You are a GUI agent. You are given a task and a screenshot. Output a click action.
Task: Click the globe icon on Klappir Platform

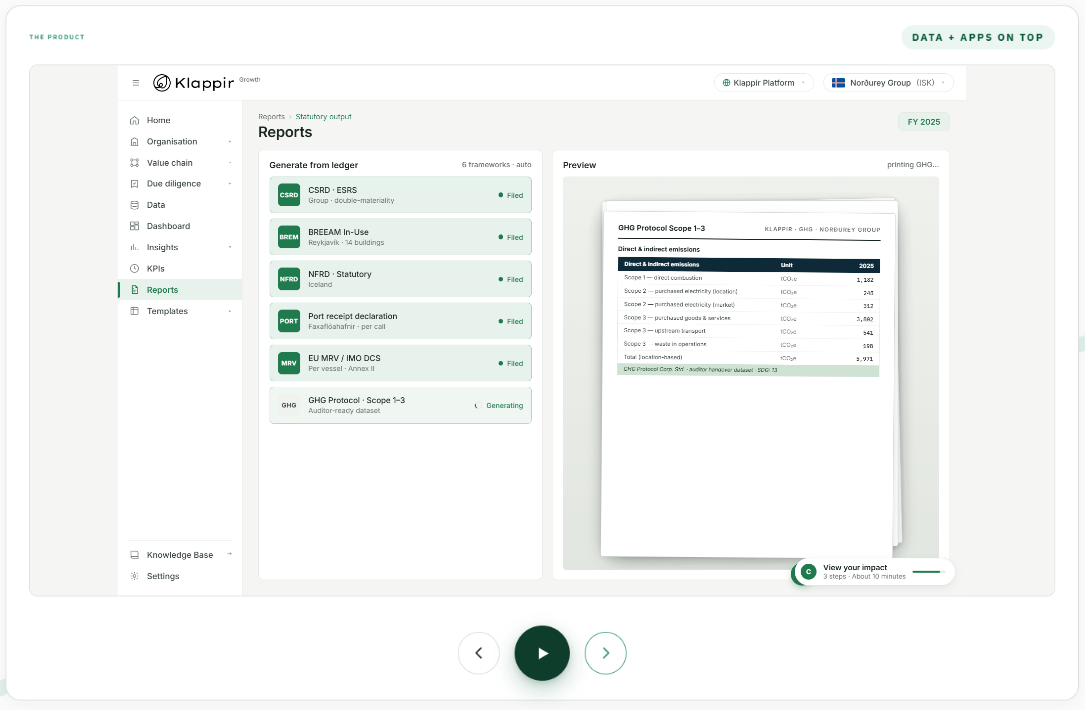(727, 83)
